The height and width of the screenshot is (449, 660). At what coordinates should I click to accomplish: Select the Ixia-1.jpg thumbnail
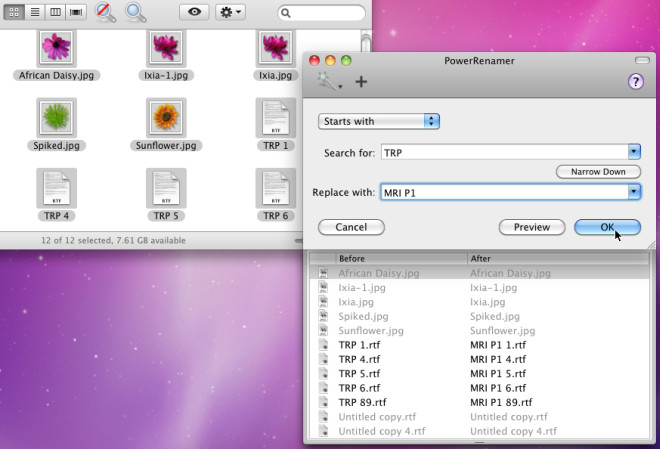point(166,48)
